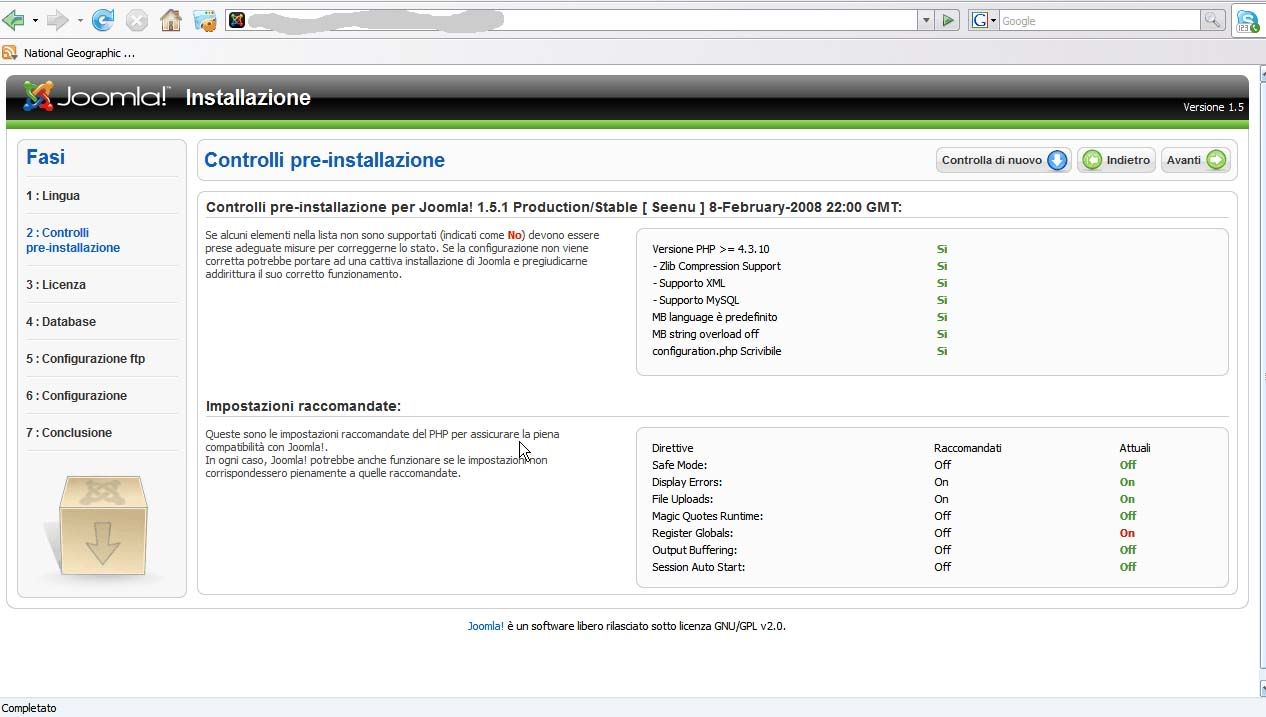Viewport: 1266px width, 717px height.
Task: Click the MB language è predefinito label
Action: pyautogui.click(x=714, y=317)
